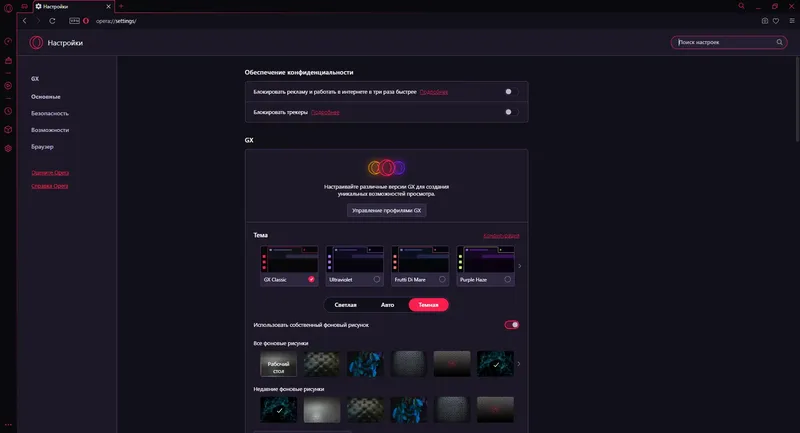800x433 pixels.
Task: Enable block ads toggle
Action: click(512, 92)
